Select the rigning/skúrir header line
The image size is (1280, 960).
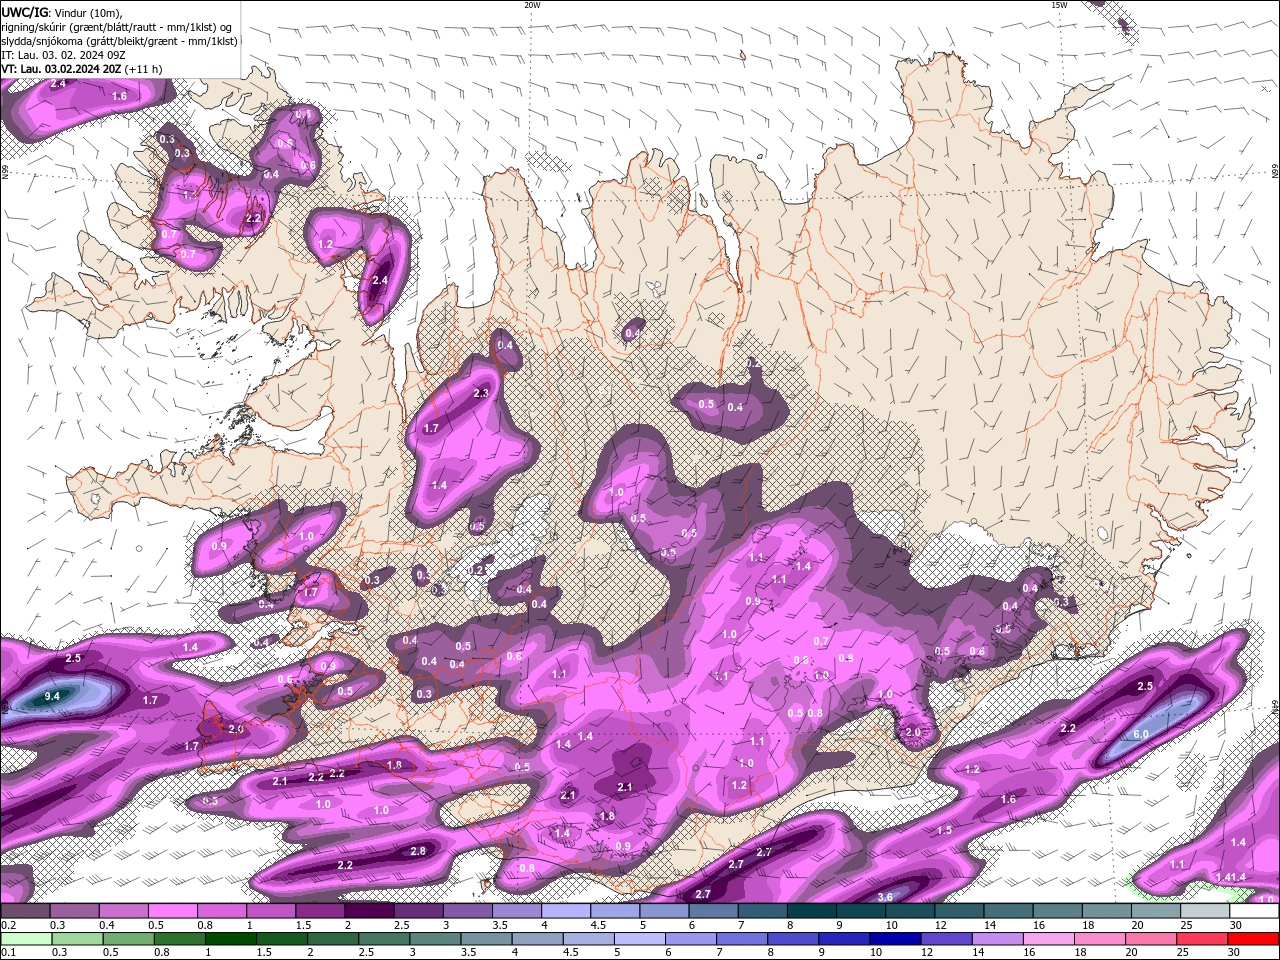point(117,27)
